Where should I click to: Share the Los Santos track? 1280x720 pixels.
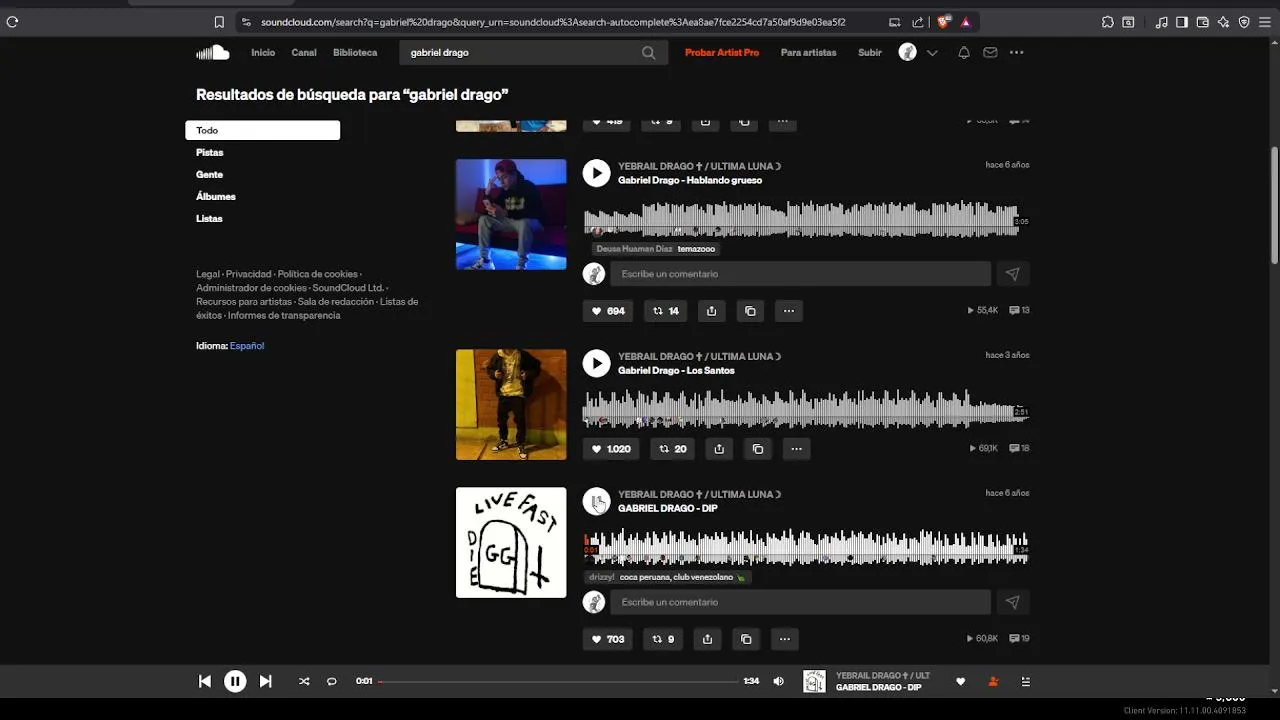click(x=719, y=449)
